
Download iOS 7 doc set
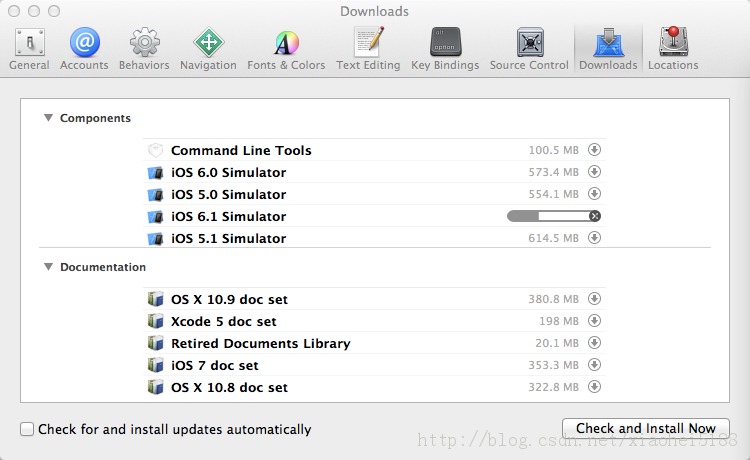pyautogui.click(x=595, y=365)
